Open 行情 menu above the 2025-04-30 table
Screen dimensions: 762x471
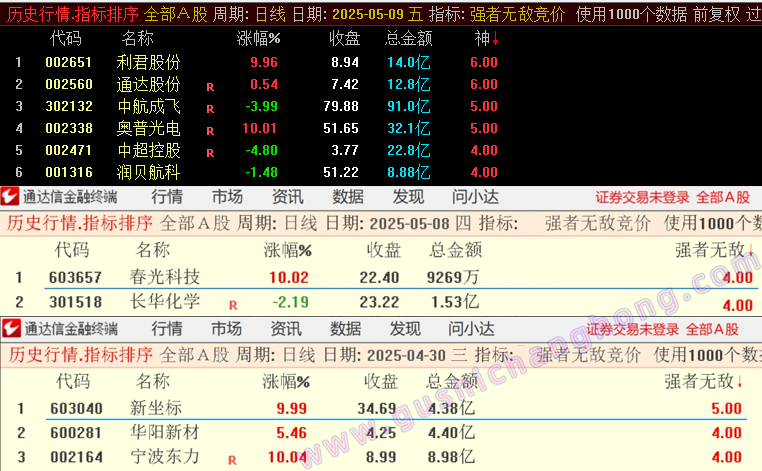point(167,329)
